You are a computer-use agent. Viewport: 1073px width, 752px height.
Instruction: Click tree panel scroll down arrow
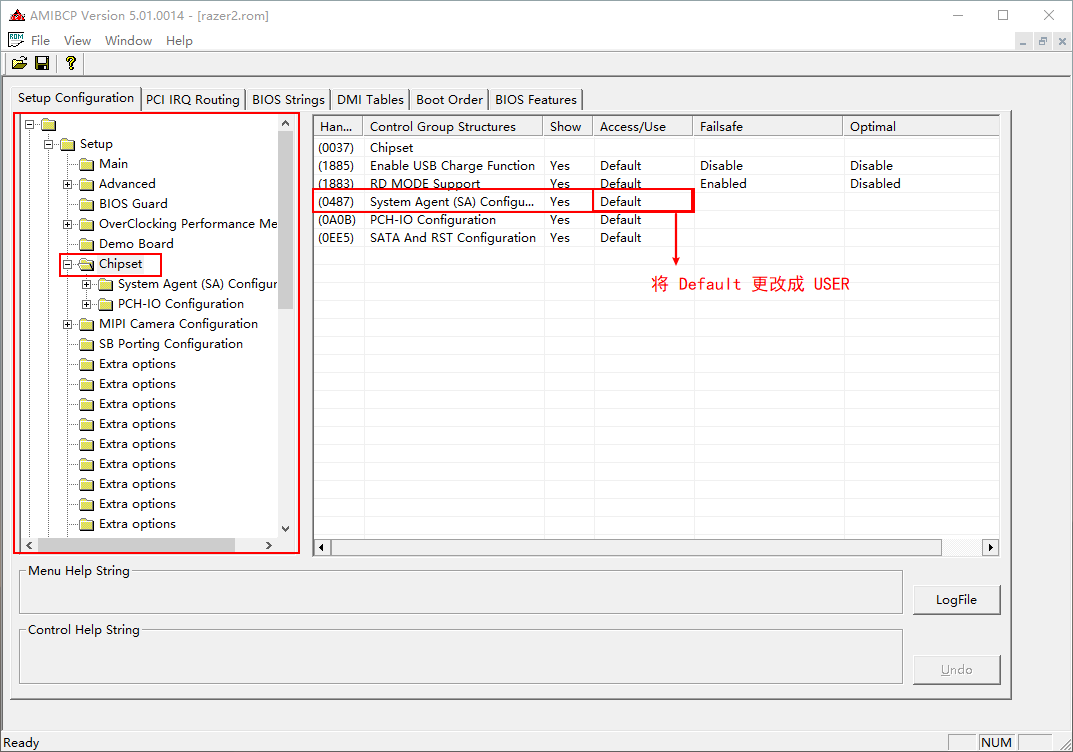pyautogui.click(x=285, y=528)
